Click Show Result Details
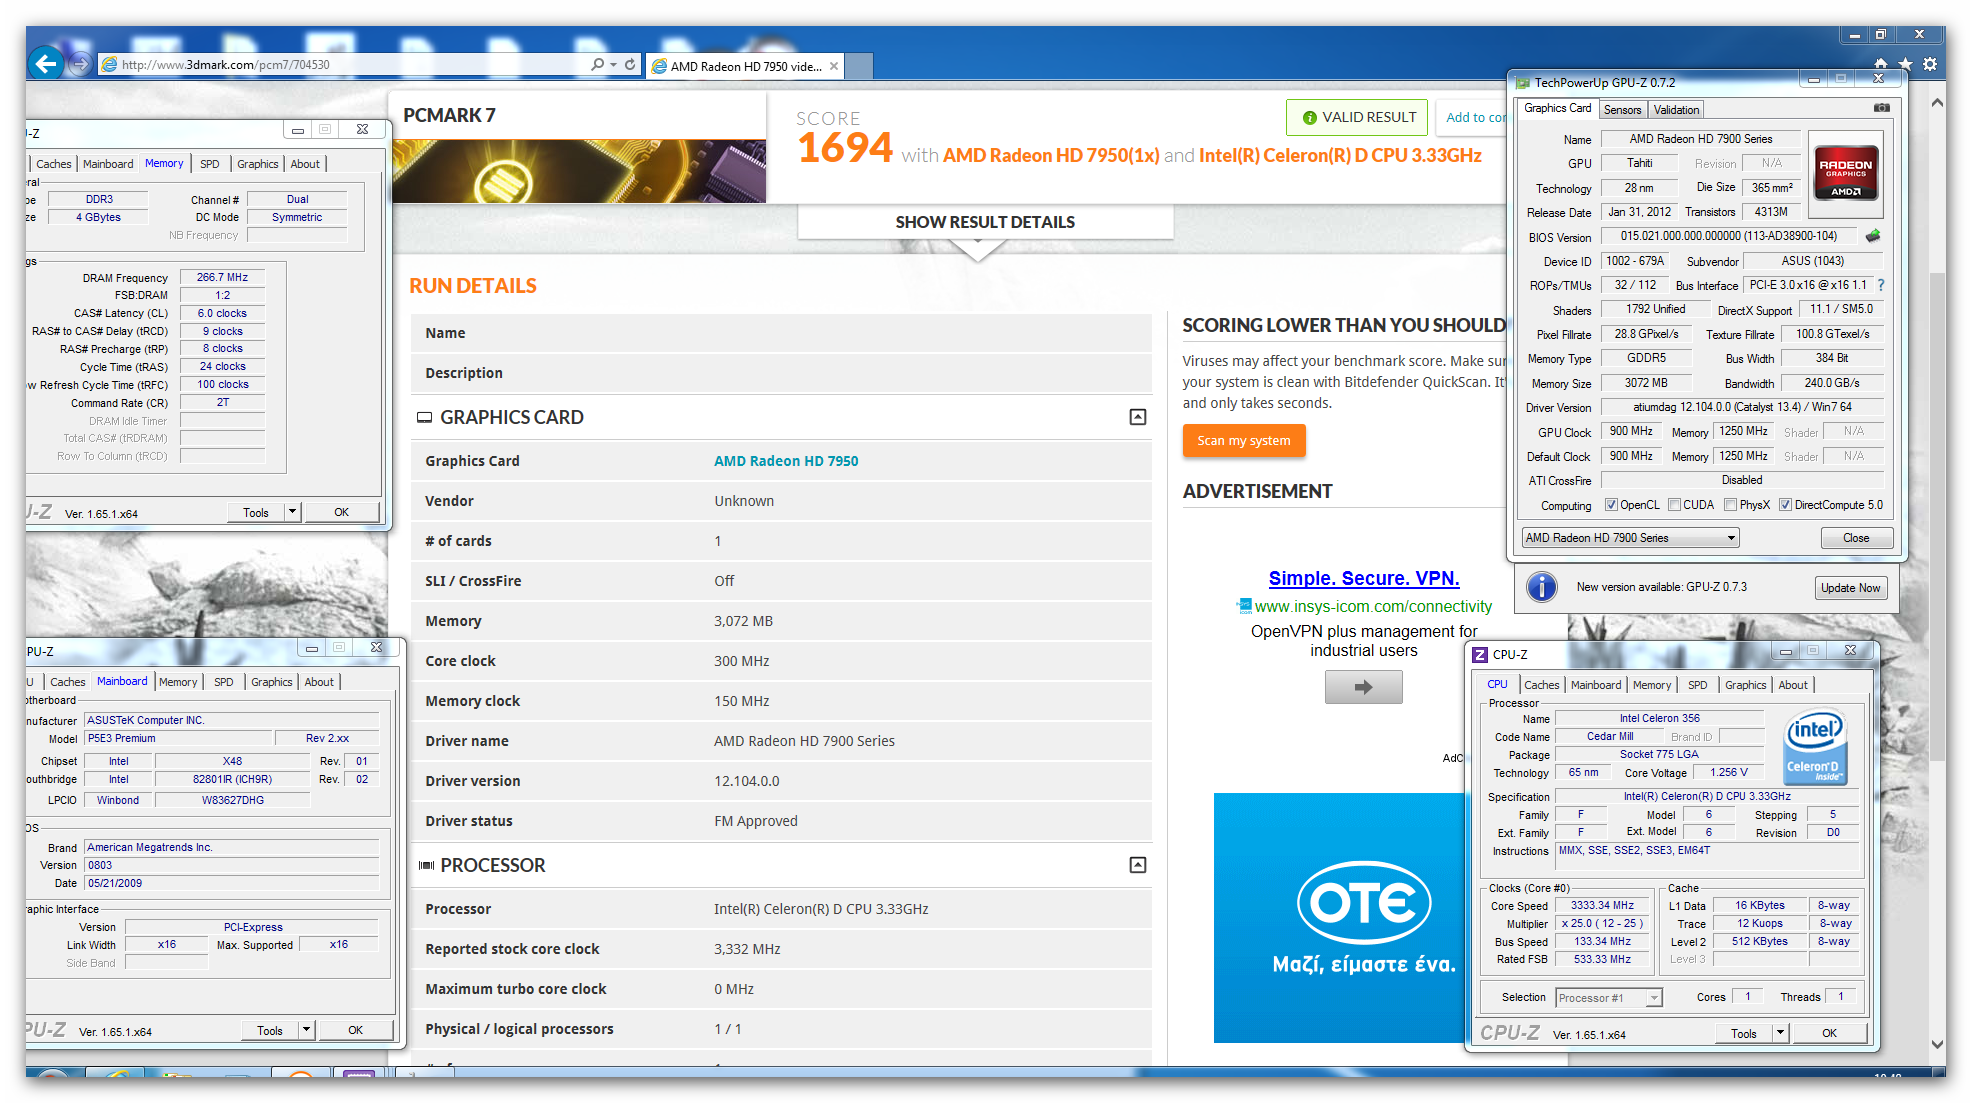The image size is (1972, 1103). (985, 222)
